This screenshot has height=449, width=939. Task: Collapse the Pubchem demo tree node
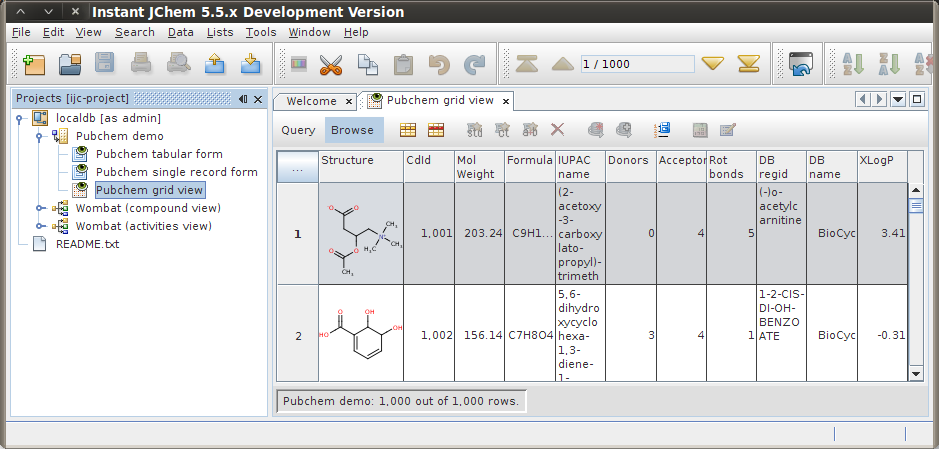coord(40,136)
